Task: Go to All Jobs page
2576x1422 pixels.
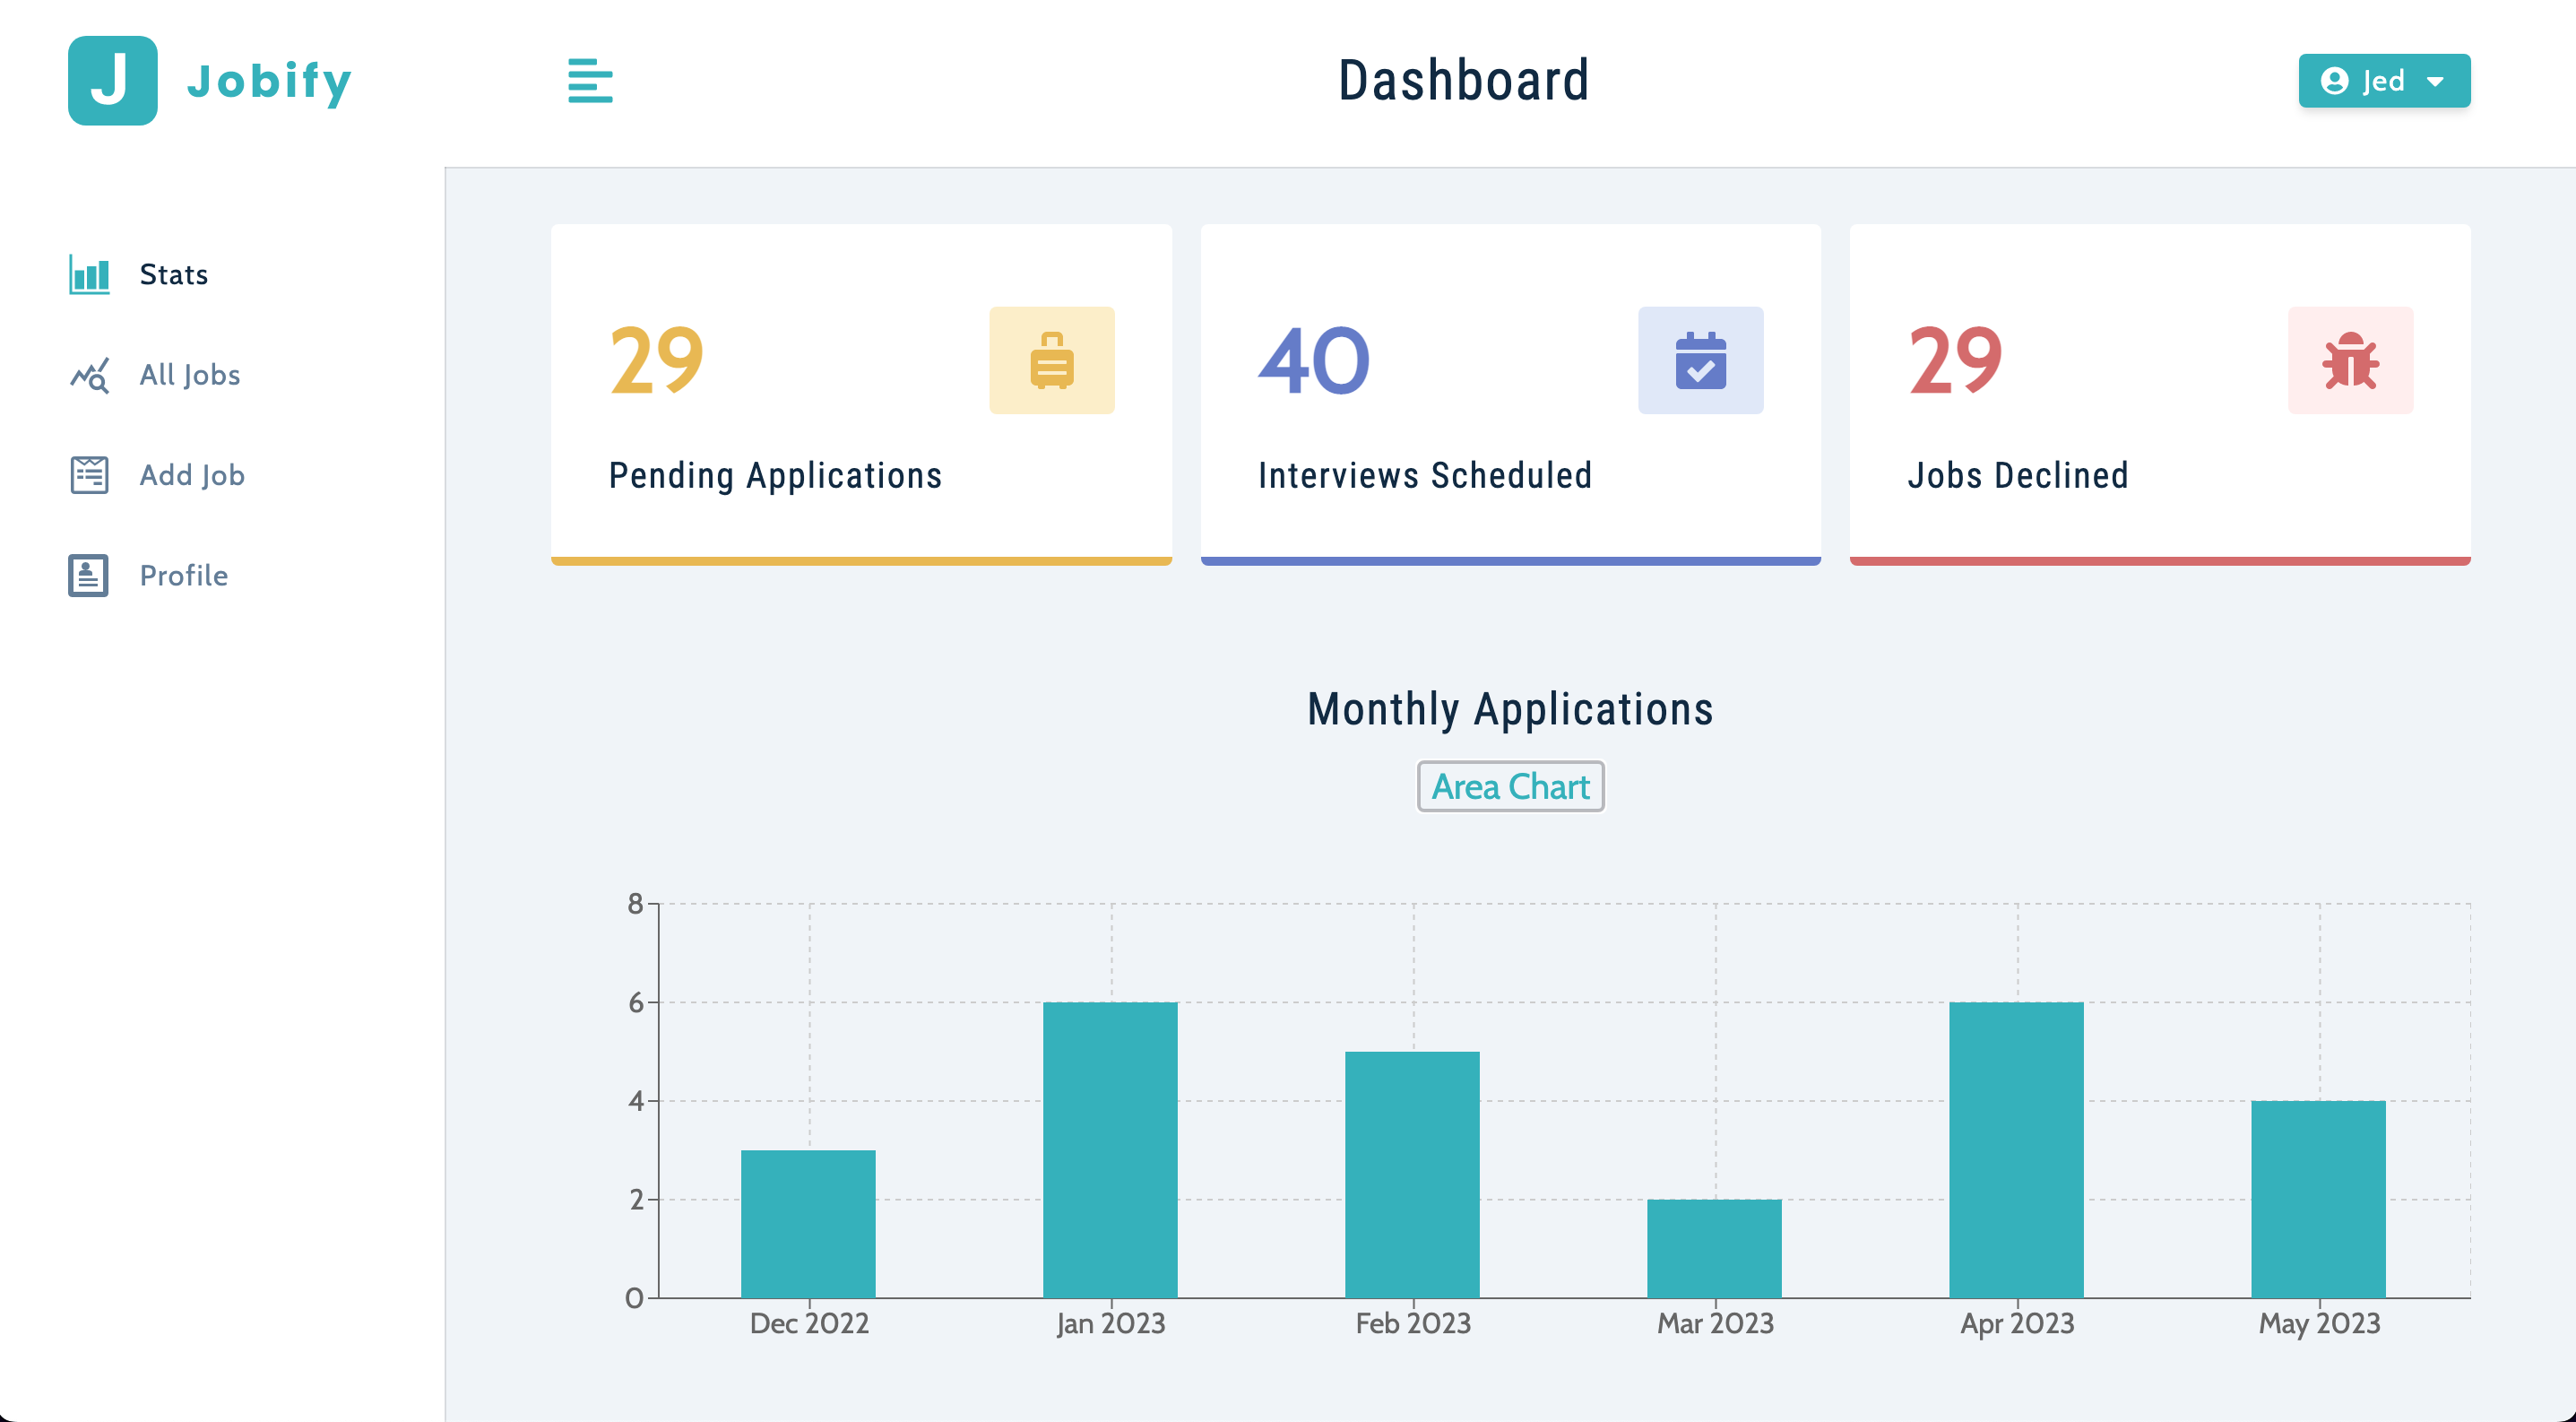Action: point(190,375)
